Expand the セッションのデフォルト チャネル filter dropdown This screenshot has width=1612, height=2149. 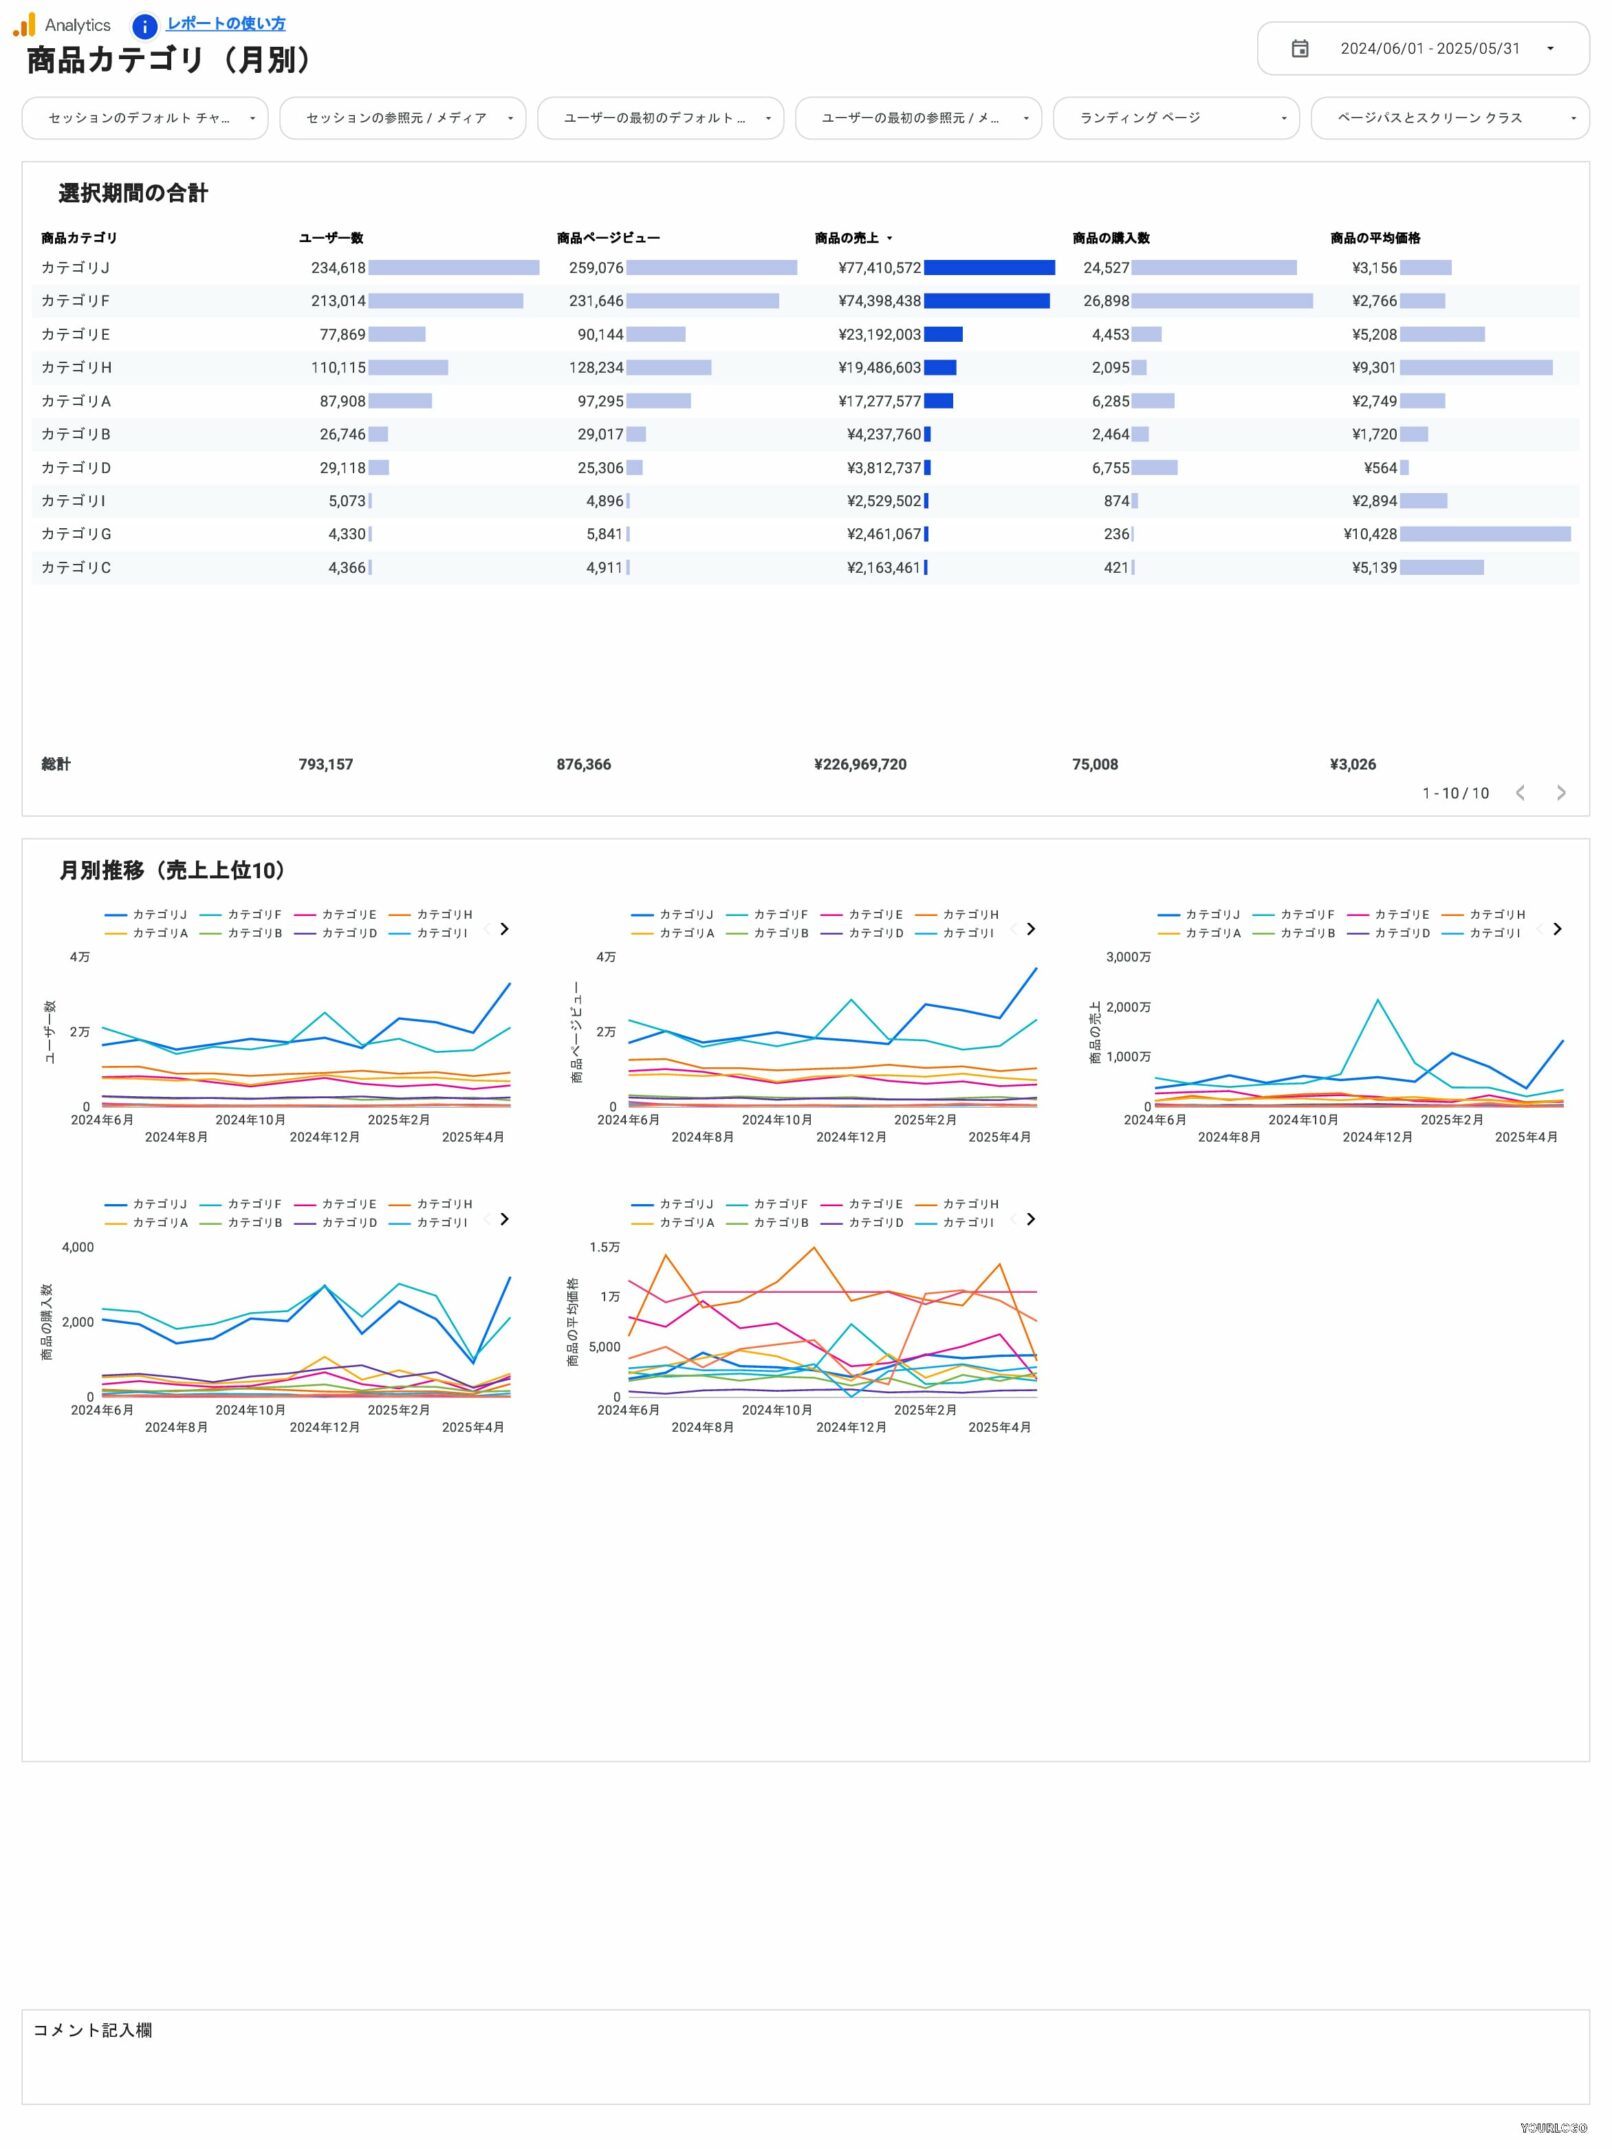pos(145,118)
